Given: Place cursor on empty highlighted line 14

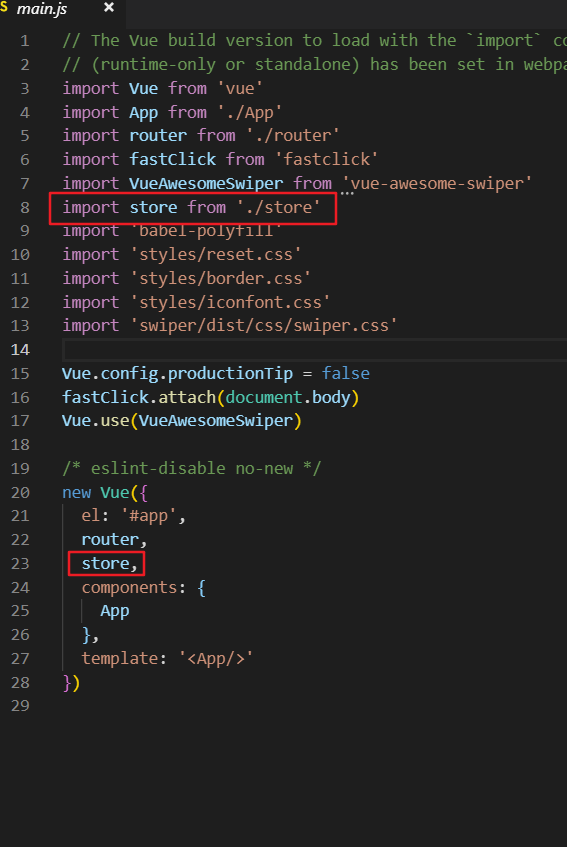Looking at the screenshot, I should pyautogui.click(x=314, y=350).
